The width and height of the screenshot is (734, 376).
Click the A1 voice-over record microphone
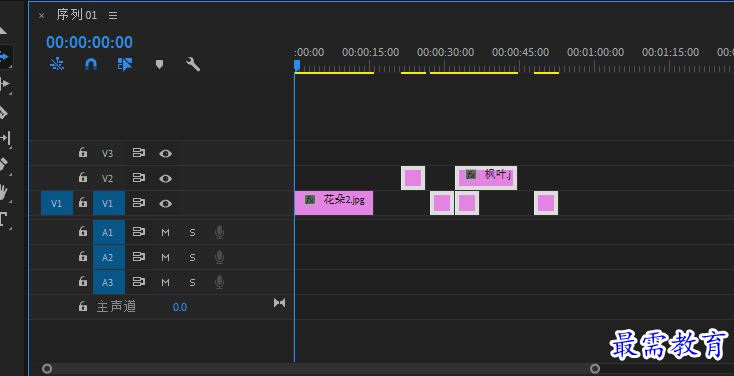[219, 232]
